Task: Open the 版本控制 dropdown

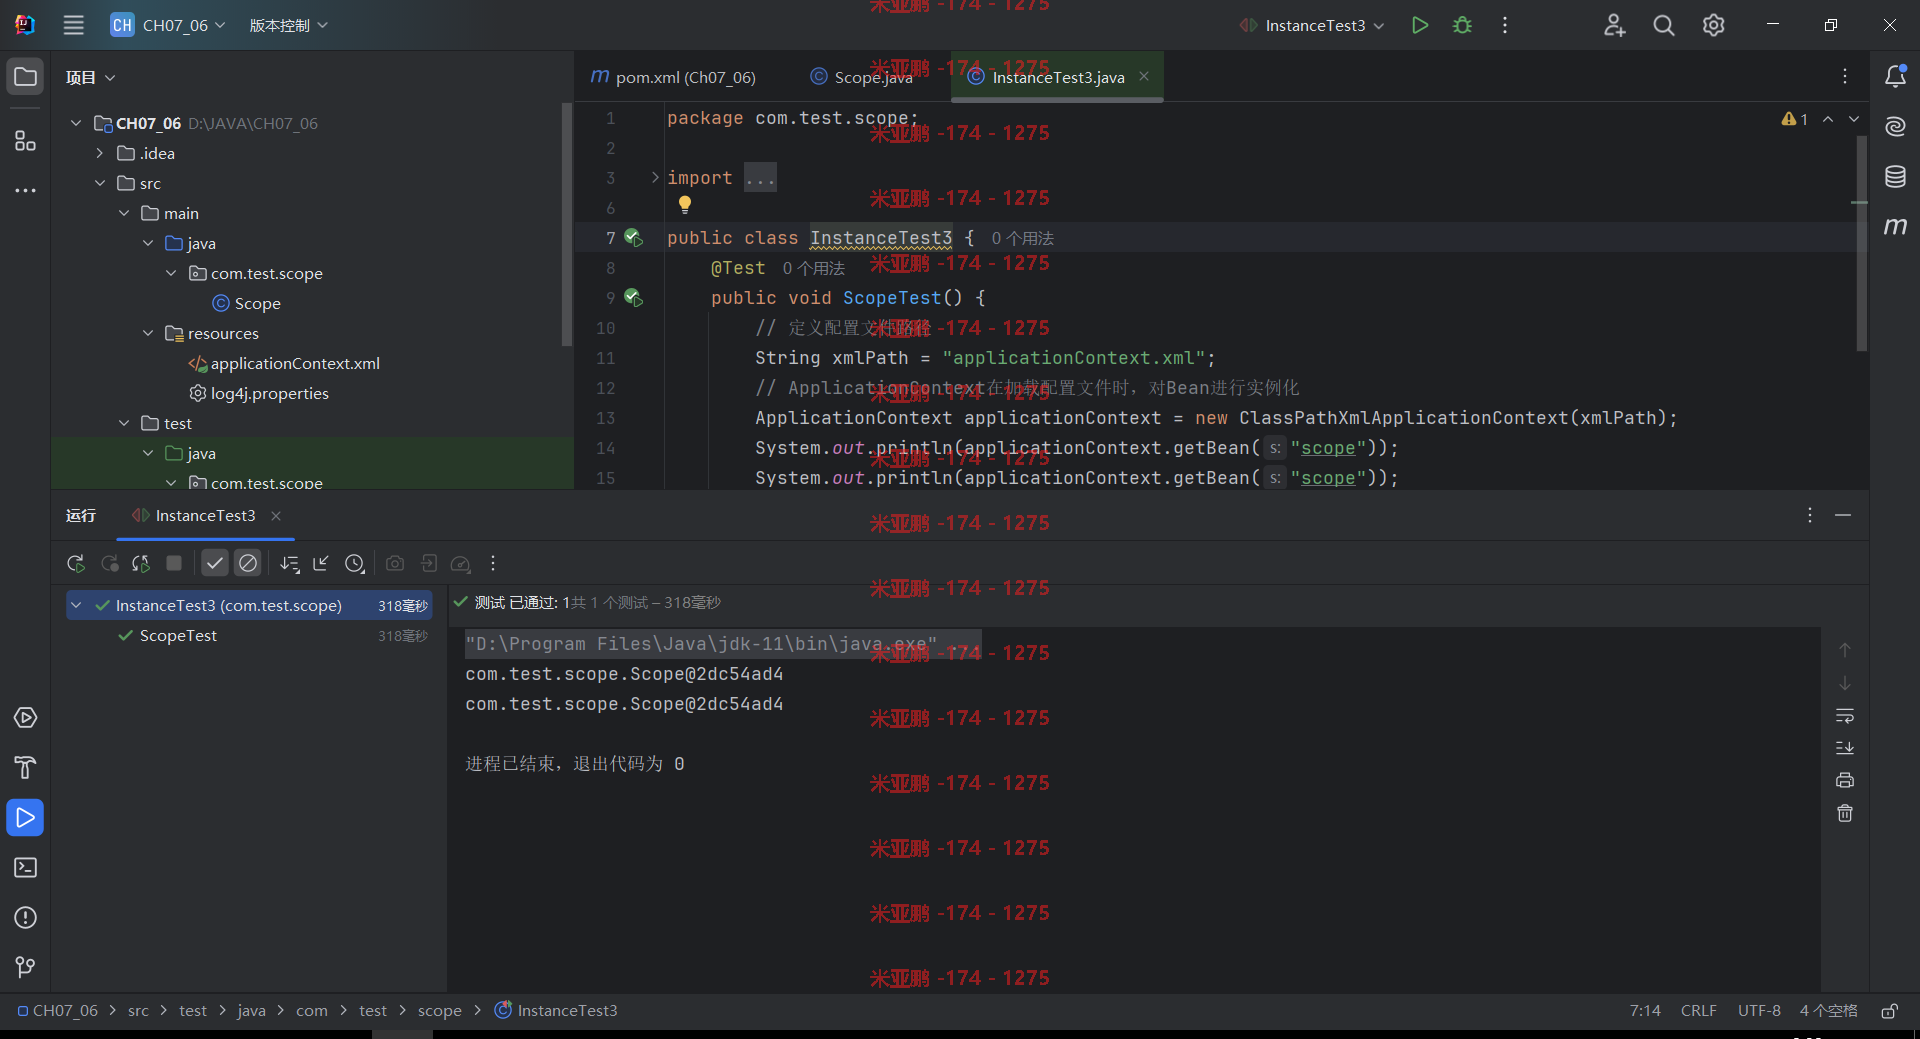Action: tap(288, 25)
